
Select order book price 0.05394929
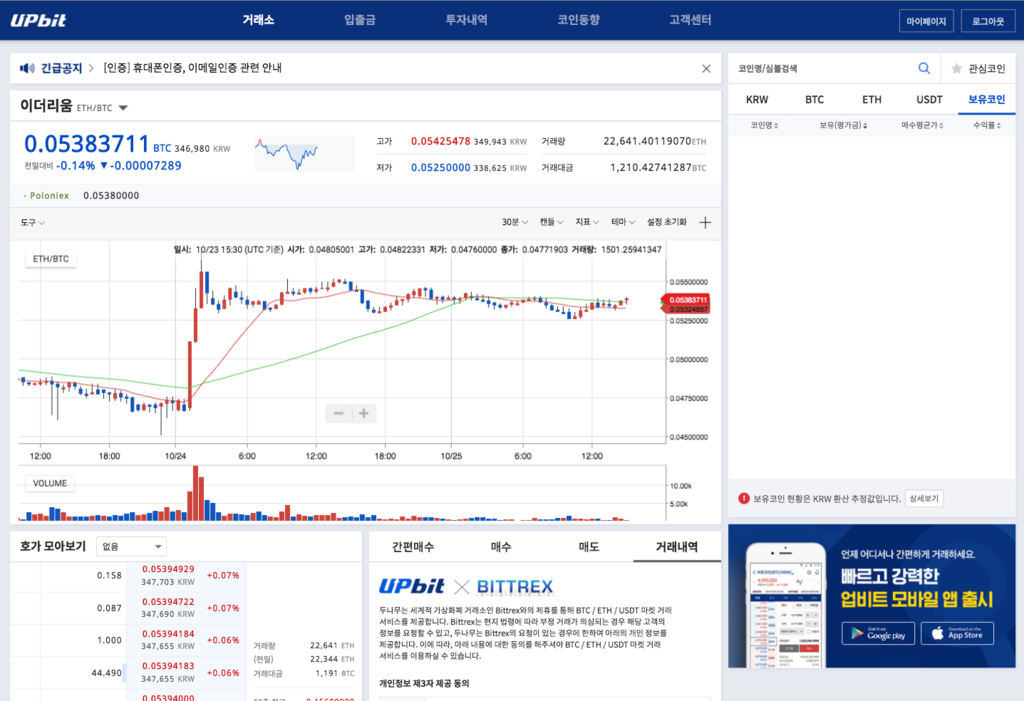tap(168, 569)
